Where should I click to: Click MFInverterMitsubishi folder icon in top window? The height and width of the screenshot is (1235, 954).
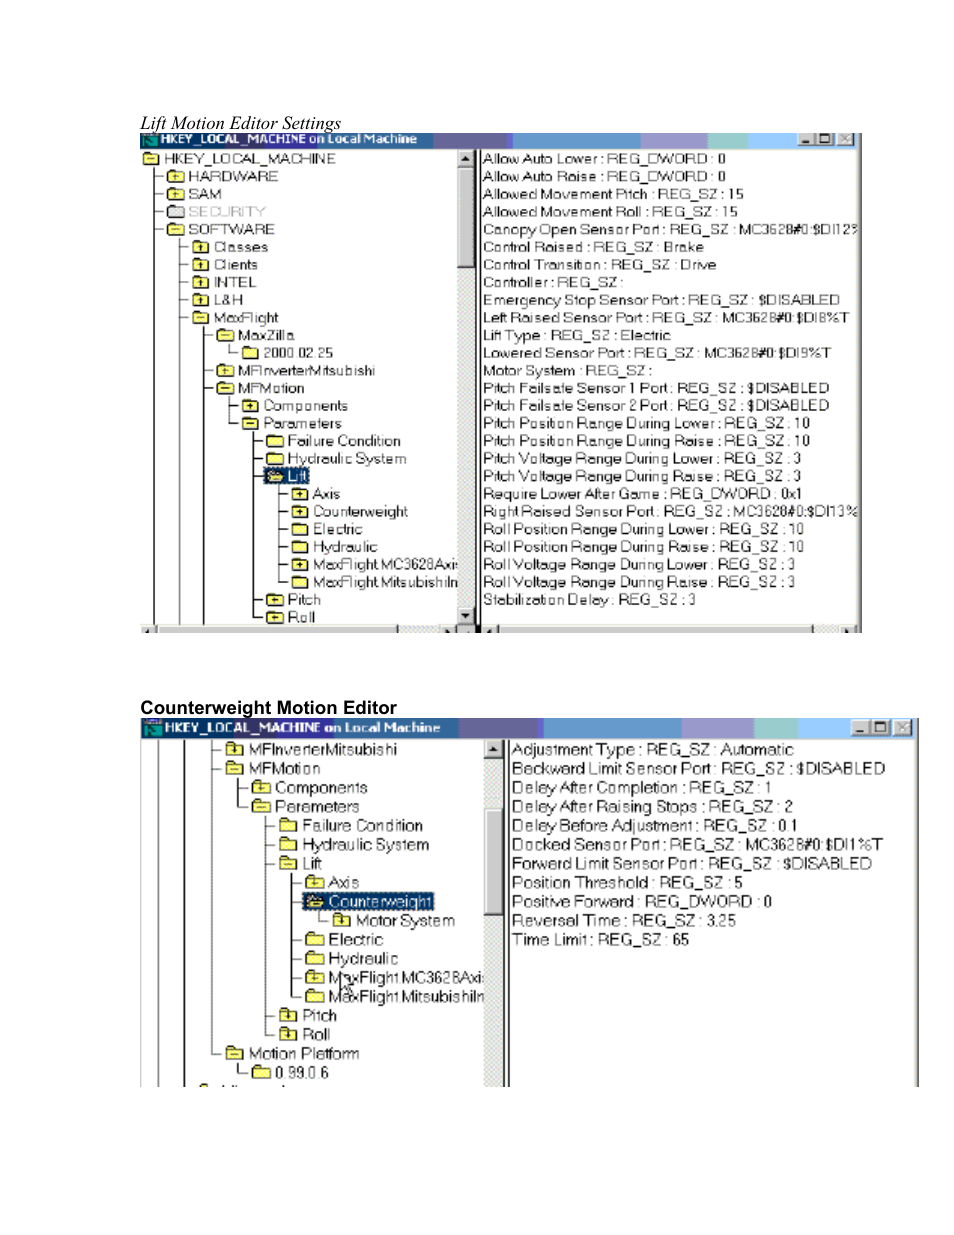(225, 371)
